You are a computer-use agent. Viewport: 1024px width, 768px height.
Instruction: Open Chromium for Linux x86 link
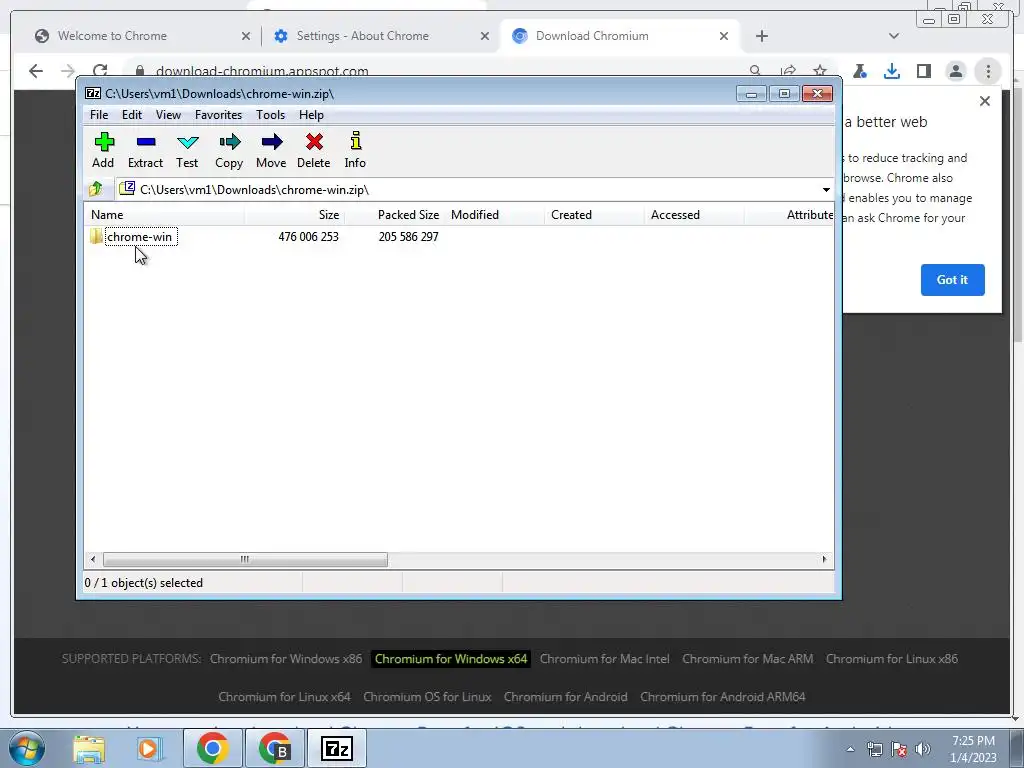(891, 659)
